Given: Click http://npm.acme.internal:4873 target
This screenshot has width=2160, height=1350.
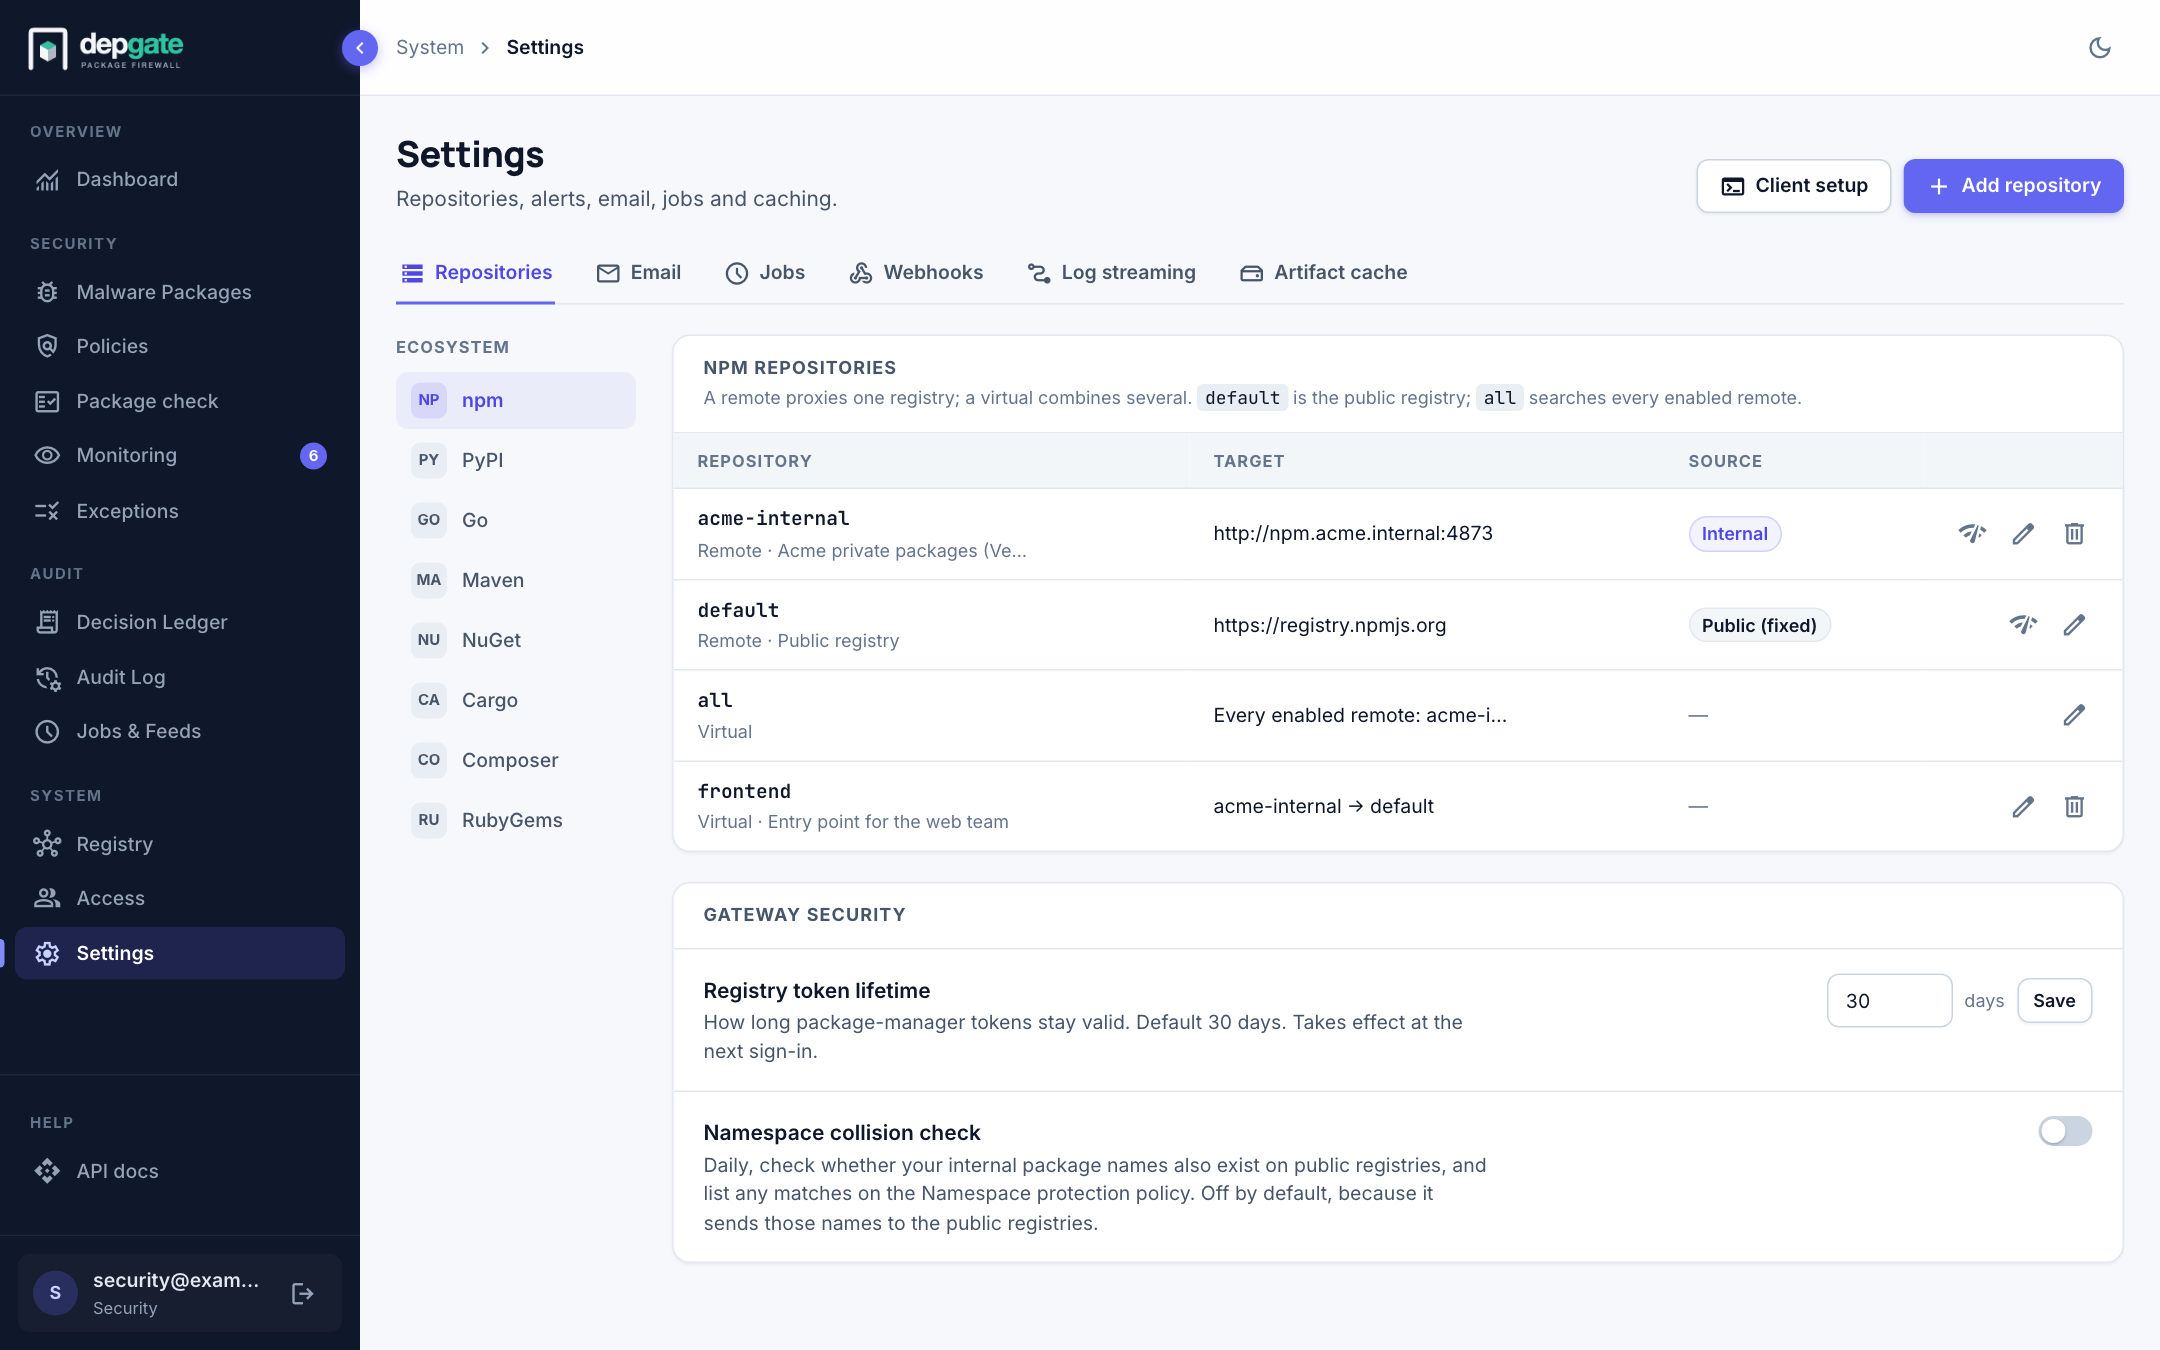Looking at the screenshot, I should click(1353, 533).
